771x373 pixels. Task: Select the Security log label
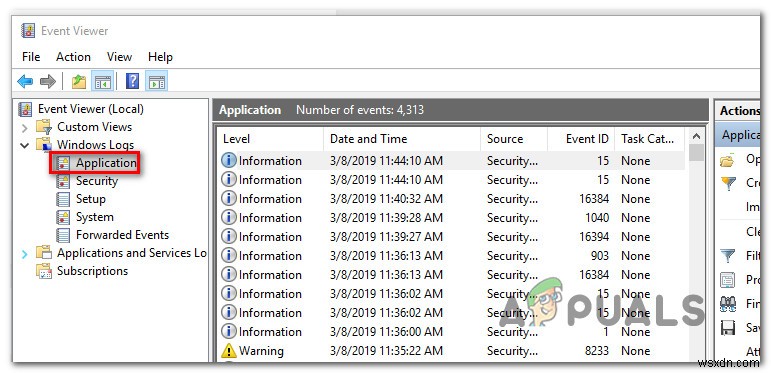coord(97,181)
